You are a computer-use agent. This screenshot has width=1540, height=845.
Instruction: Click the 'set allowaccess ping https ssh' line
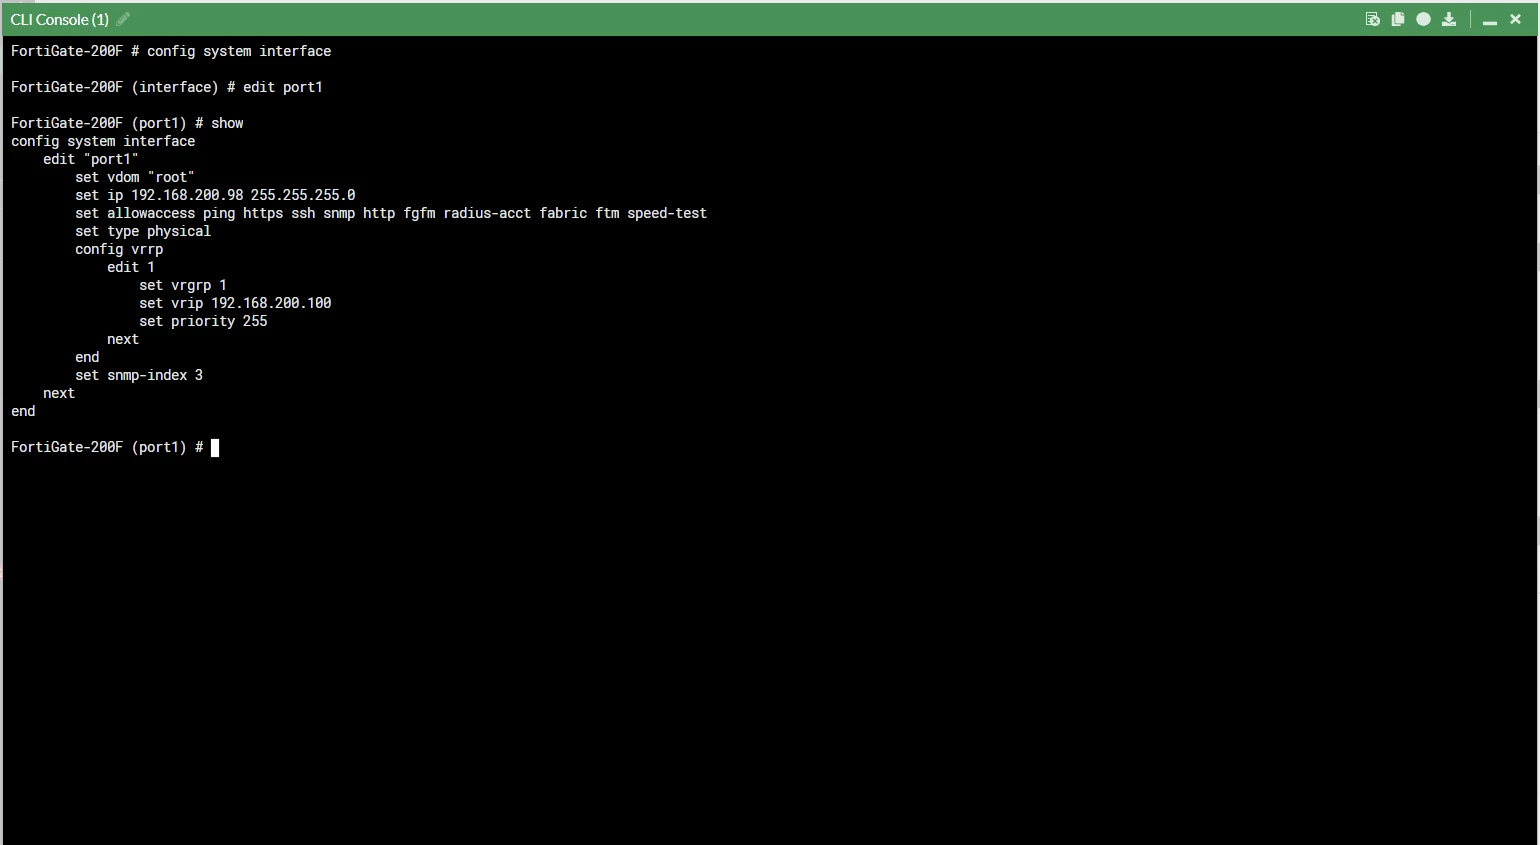(x=391, y=213)
